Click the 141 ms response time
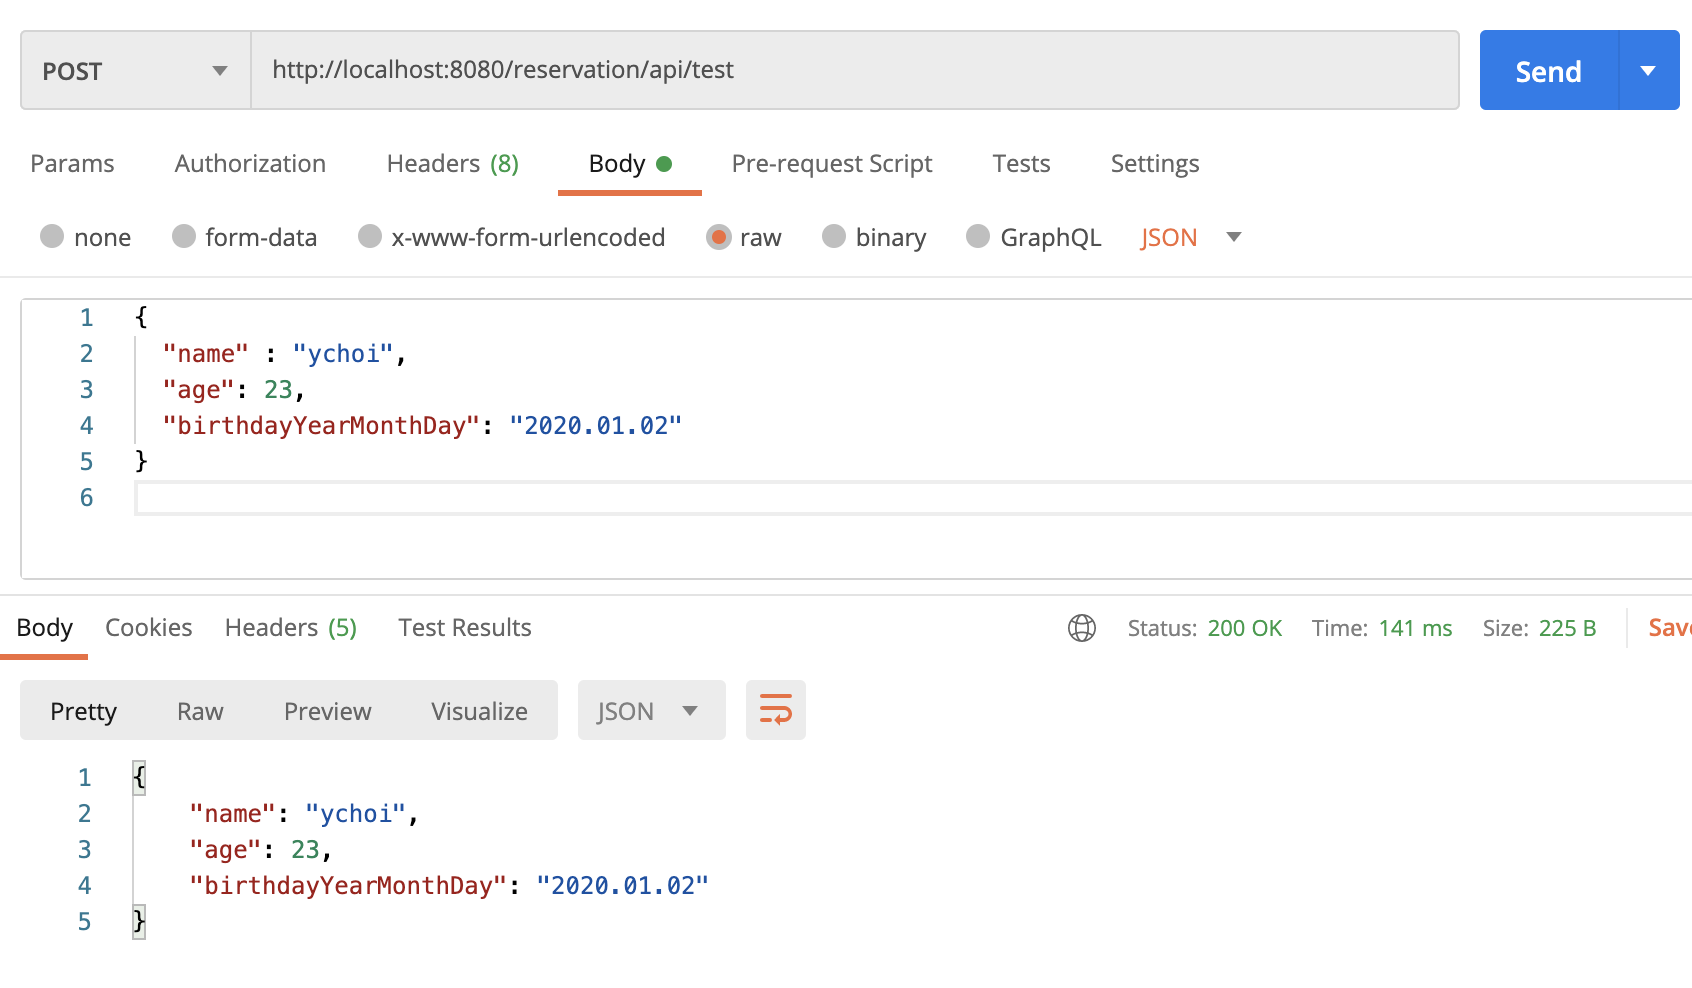 pyautogui.click(x=1415, y=628)
